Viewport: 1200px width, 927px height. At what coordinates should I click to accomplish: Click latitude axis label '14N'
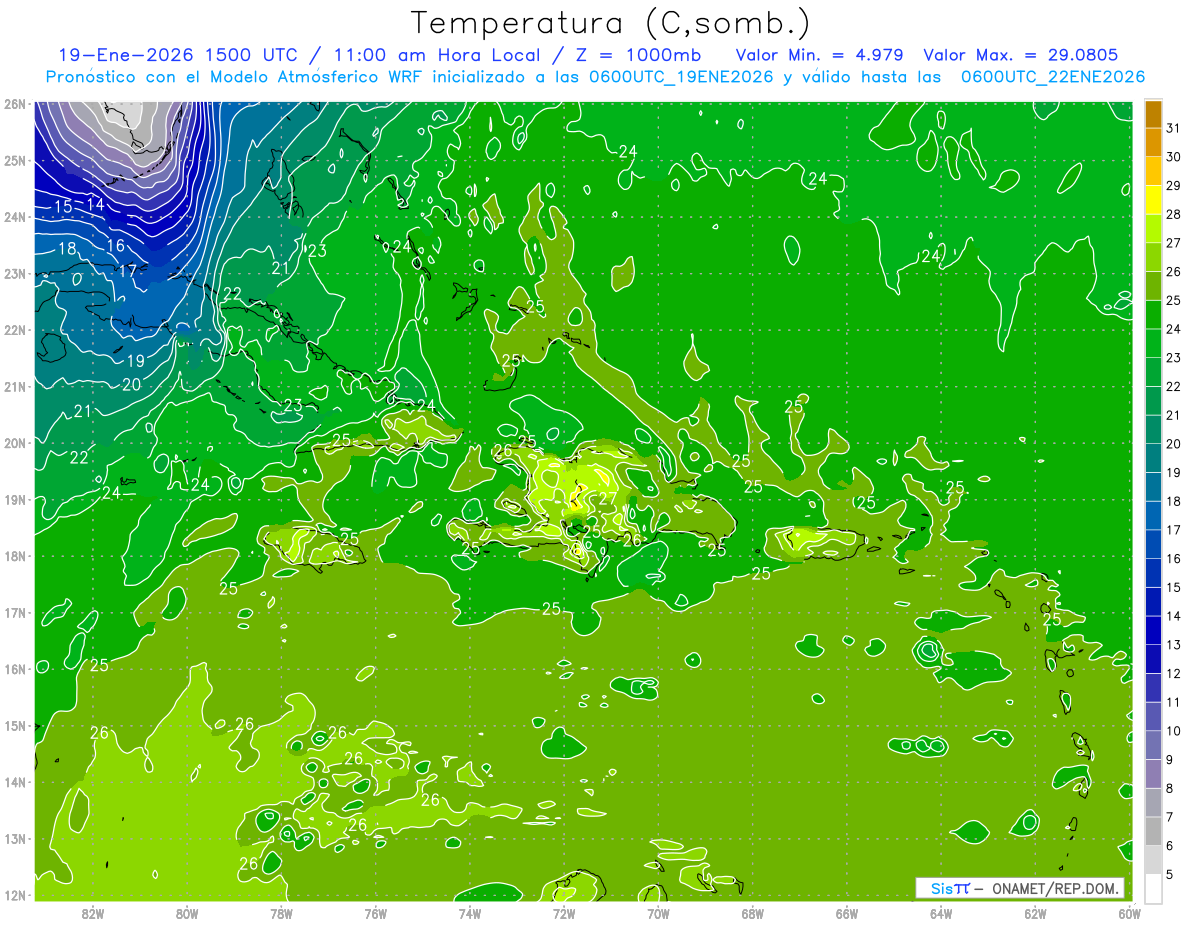pos(14,782)
